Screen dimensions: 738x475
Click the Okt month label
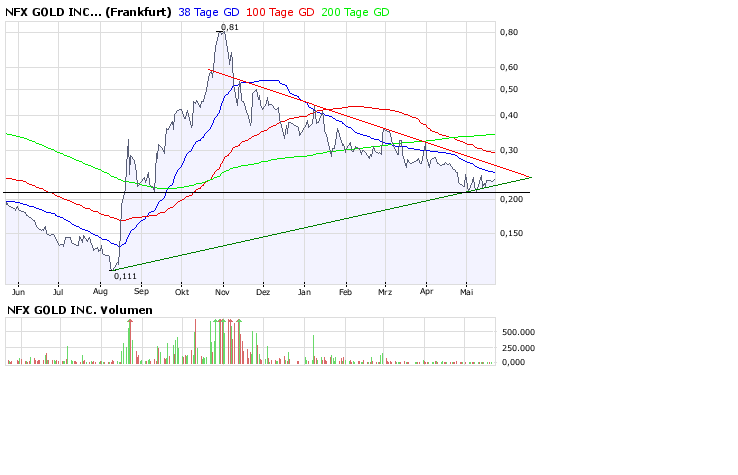tap(182, 292)
